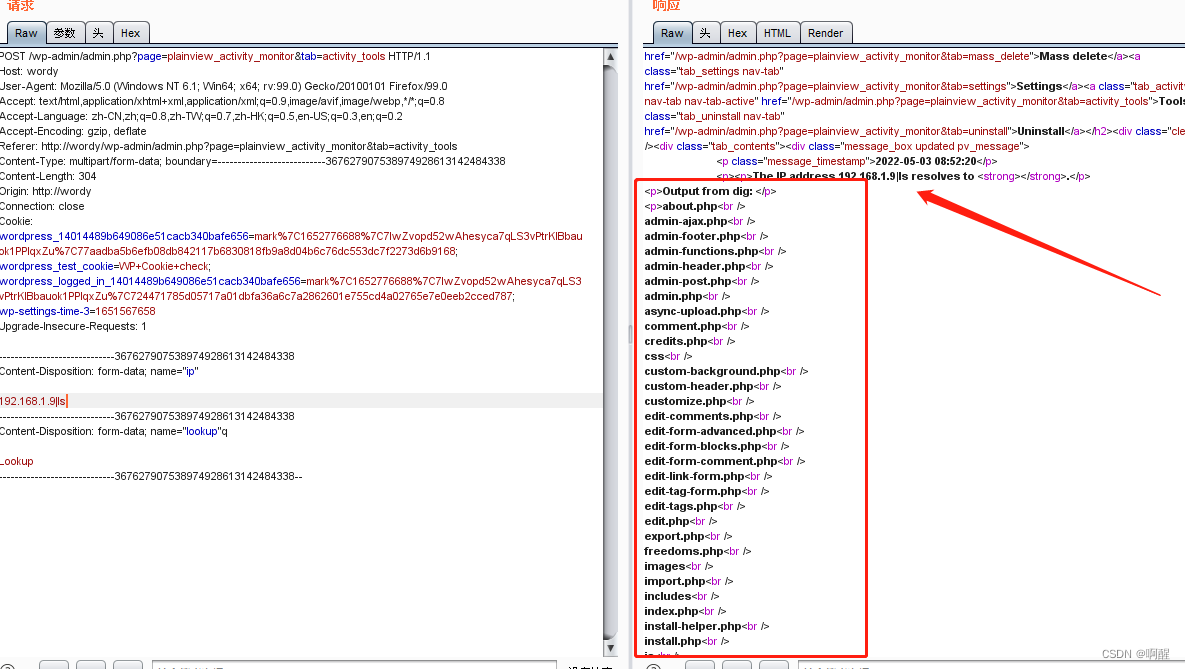Click custom-header.php in the response
Image resolution: width=1185 pixels, height=669 pixels.
click(699, 386)
